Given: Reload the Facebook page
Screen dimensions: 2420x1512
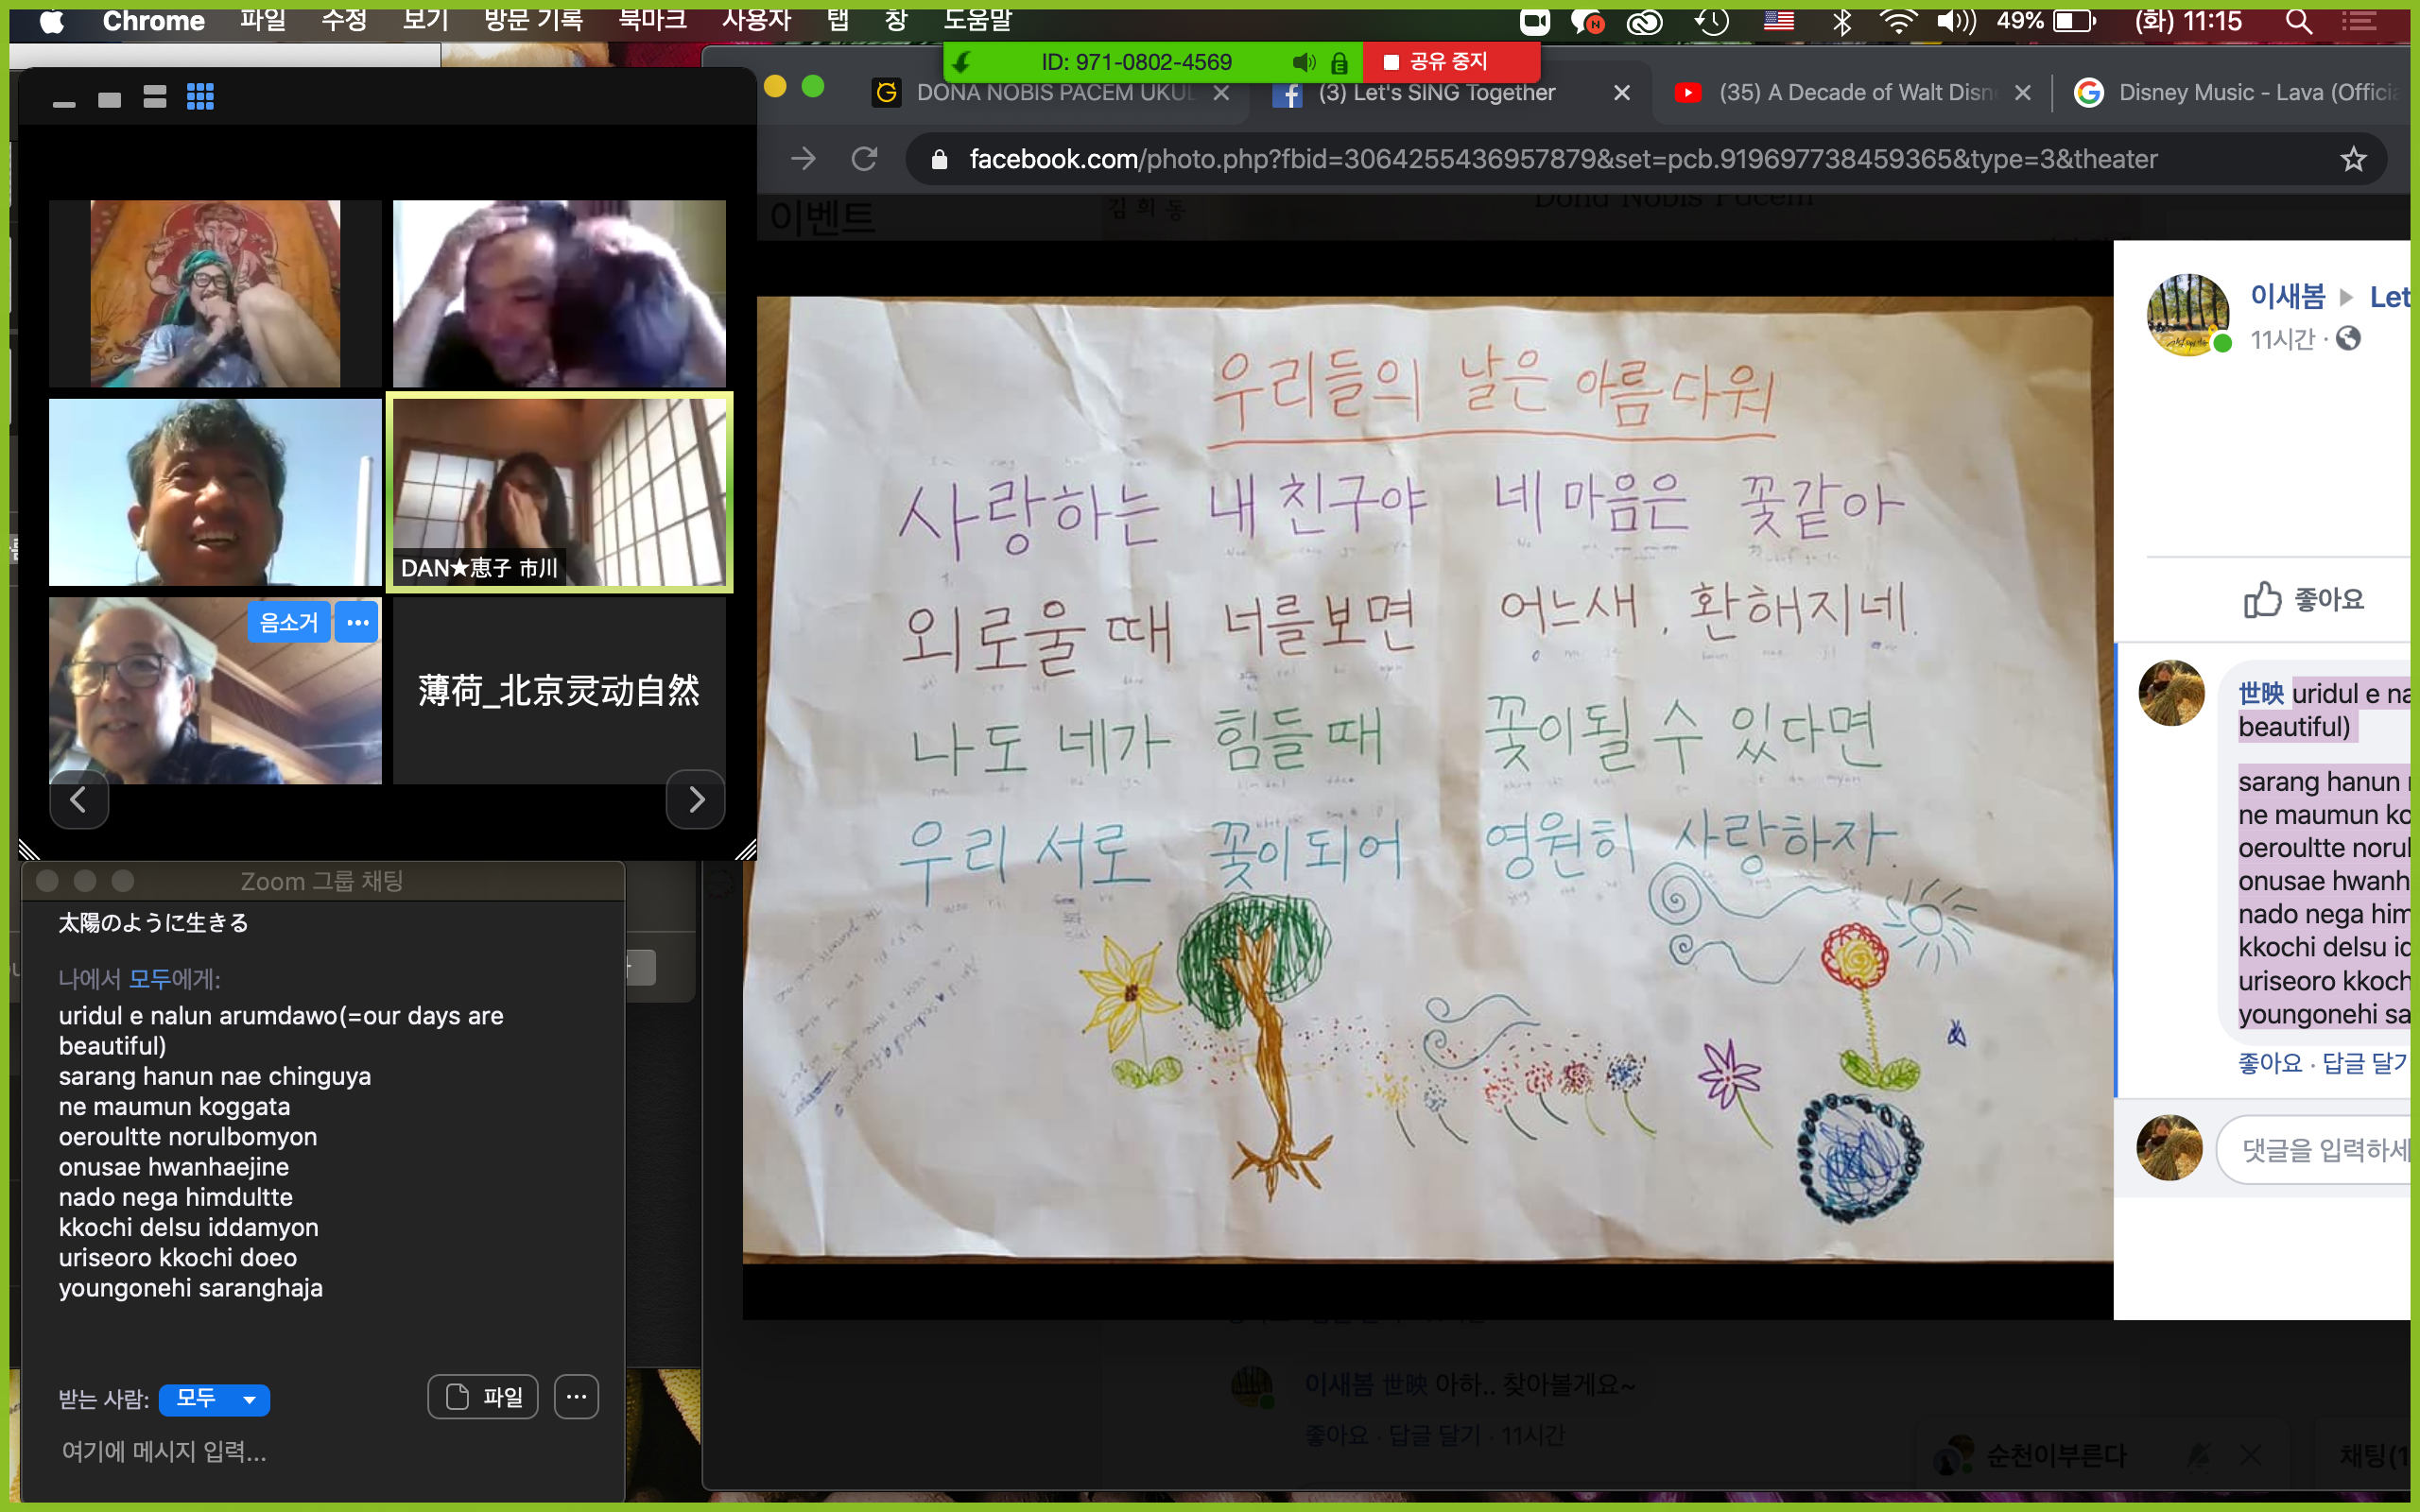Looking at the screenshot, I should tap(865, 159).
